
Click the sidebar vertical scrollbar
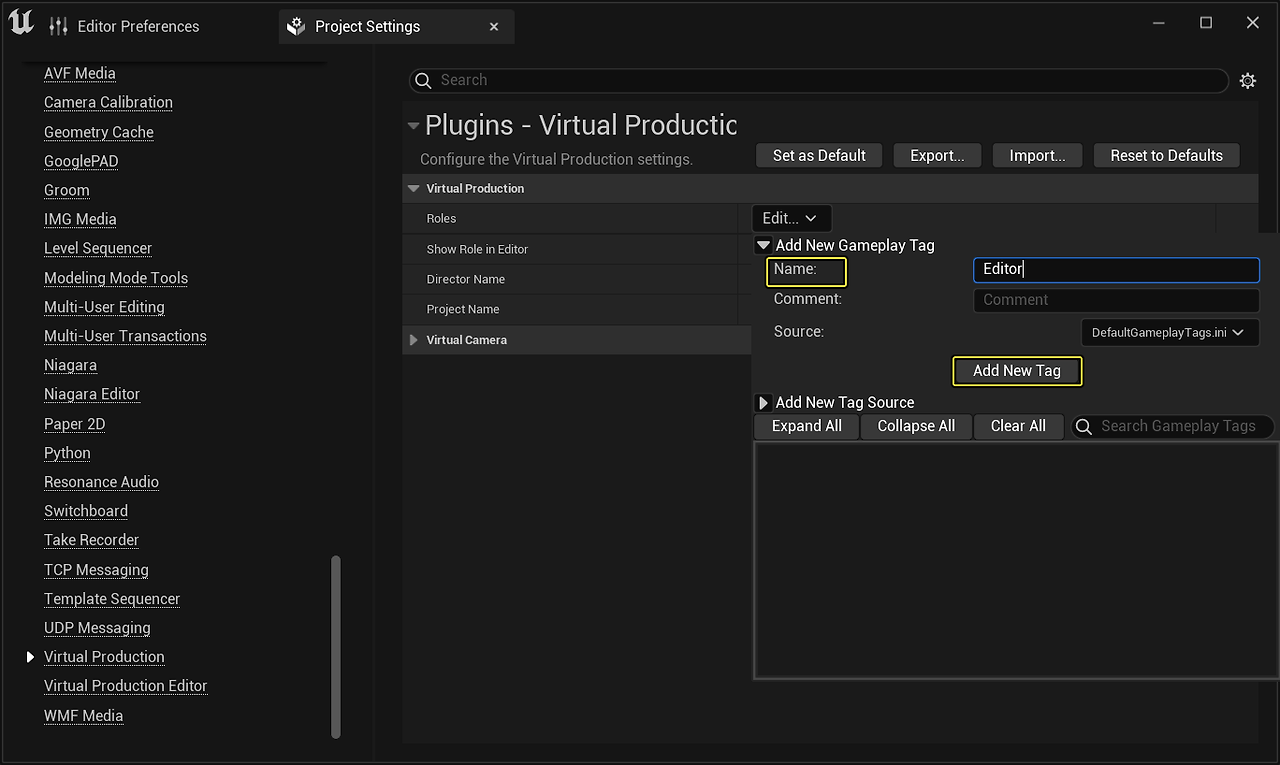coord(336,647)
